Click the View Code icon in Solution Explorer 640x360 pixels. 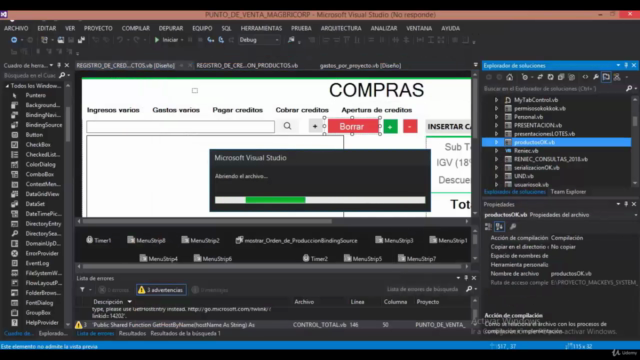click(x=585, y=77)
